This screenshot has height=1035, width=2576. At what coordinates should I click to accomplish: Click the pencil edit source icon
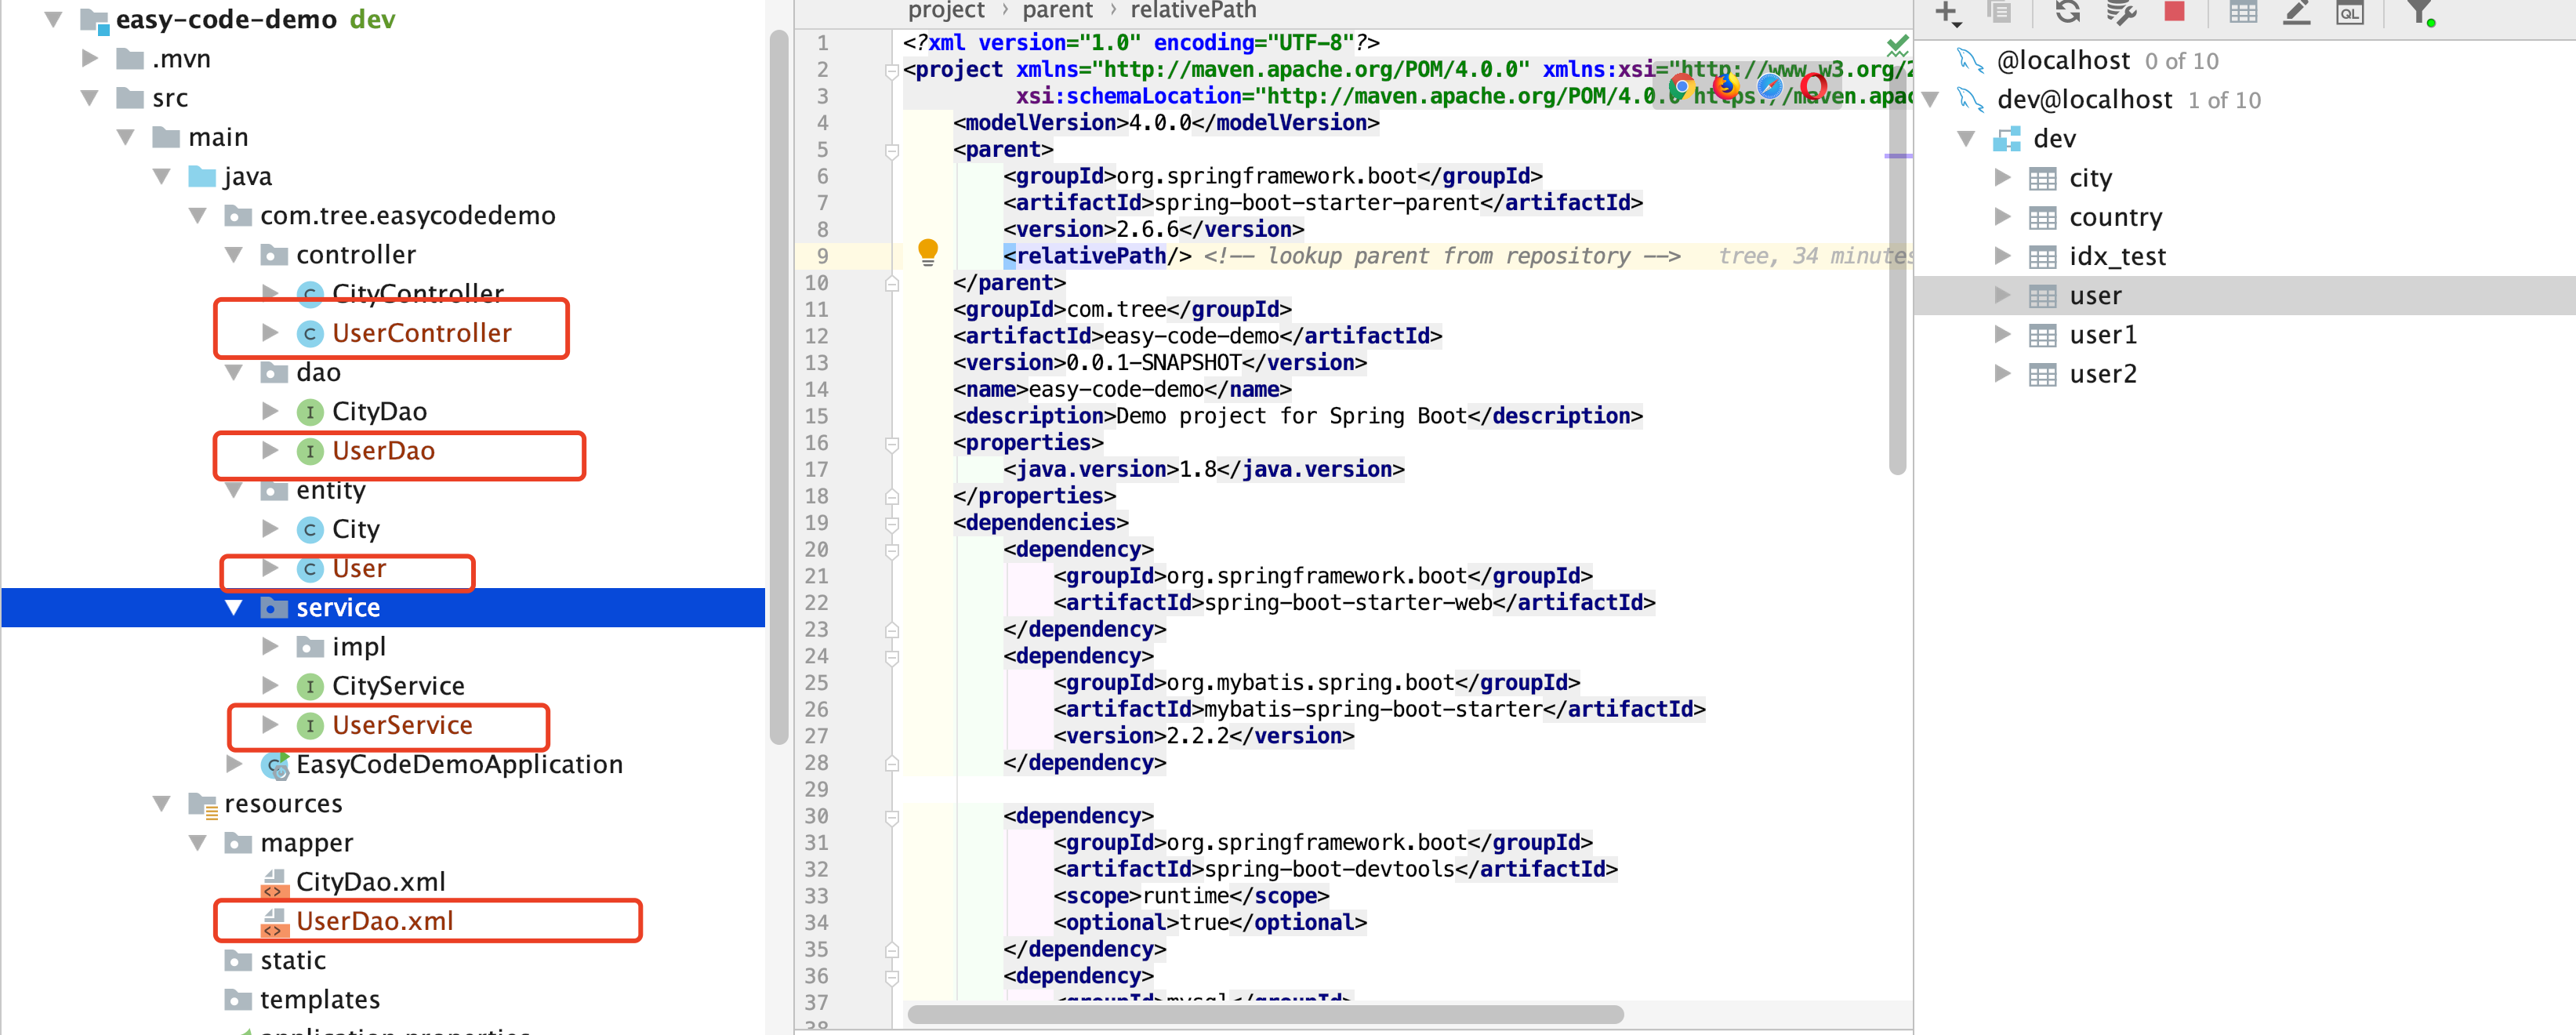point(2297,13)
